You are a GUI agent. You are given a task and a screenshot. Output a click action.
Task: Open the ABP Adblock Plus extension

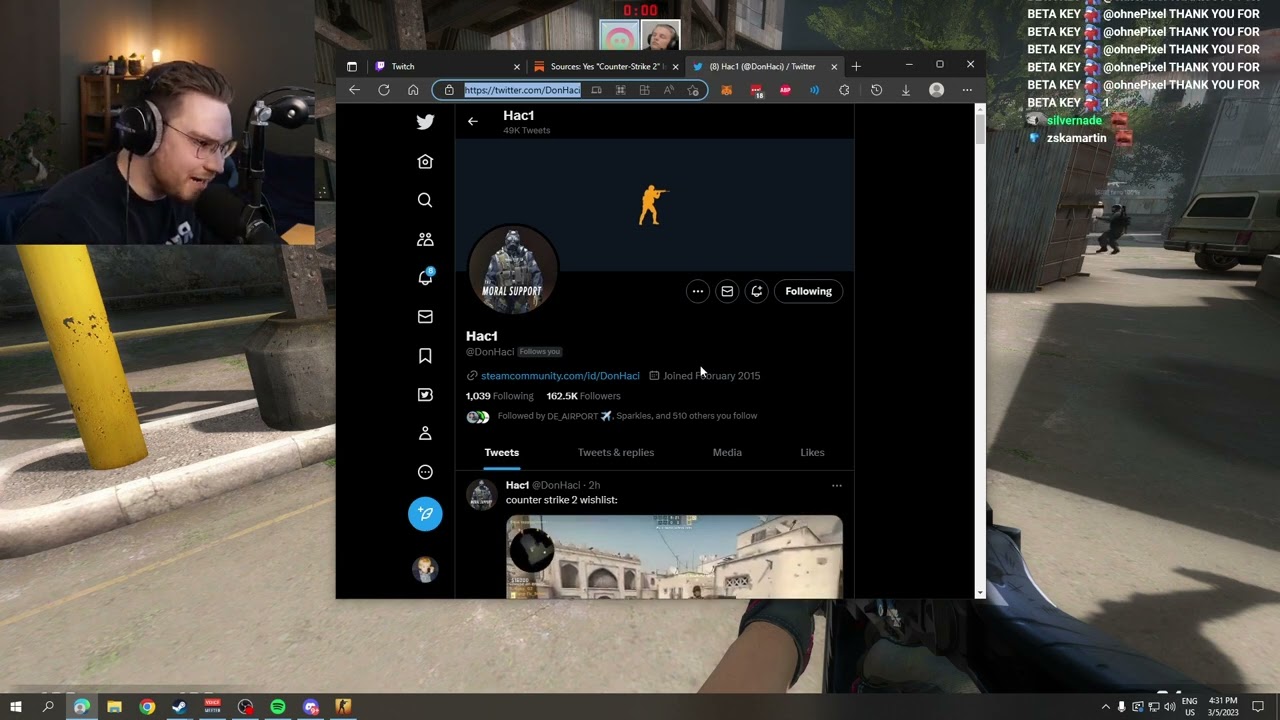coord(785,90)
